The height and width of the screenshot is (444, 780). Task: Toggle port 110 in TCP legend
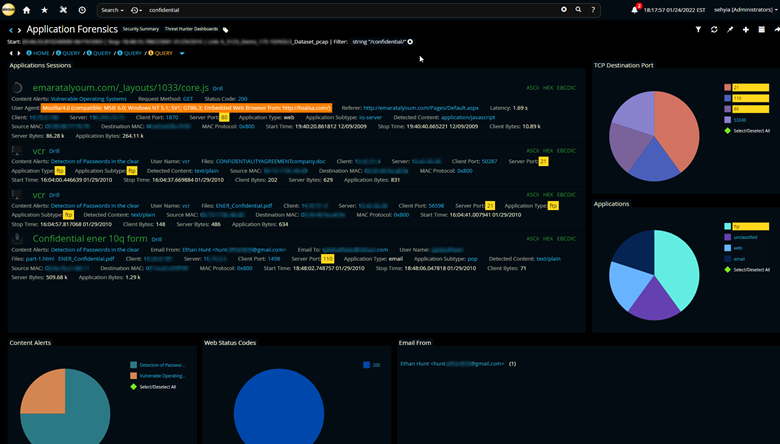pos(746,98)
